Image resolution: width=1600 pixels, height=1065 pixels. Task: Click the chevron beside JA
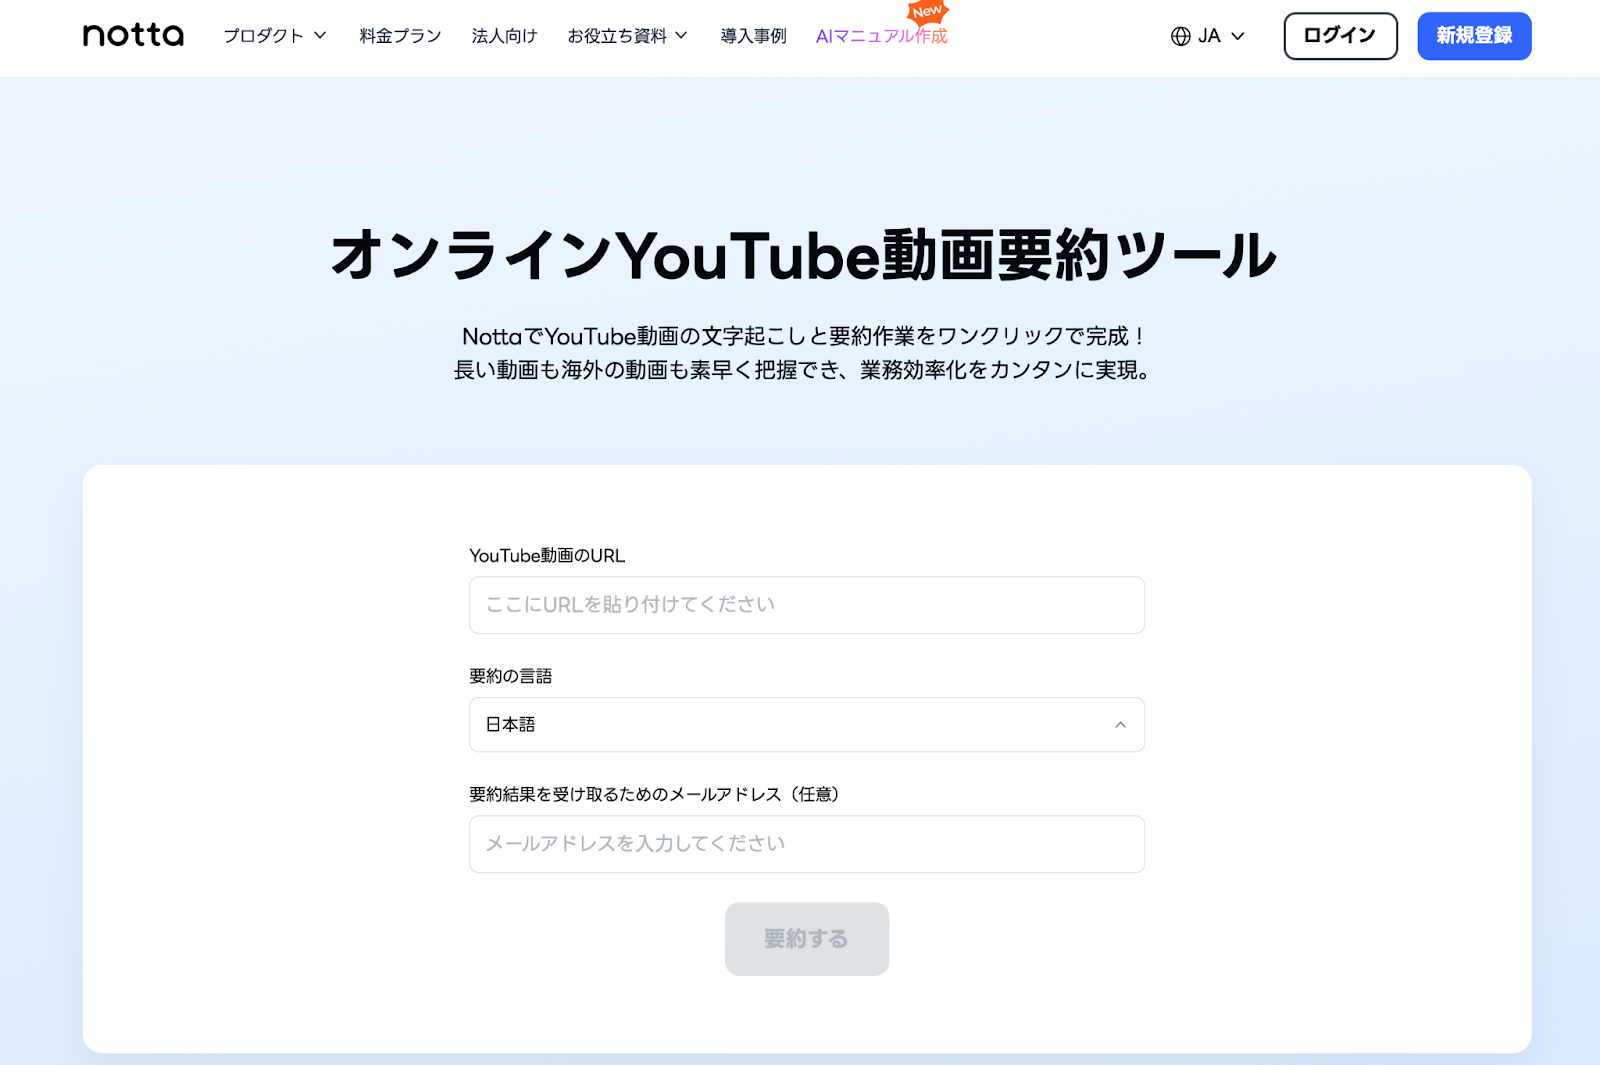tap(1238, 36)
